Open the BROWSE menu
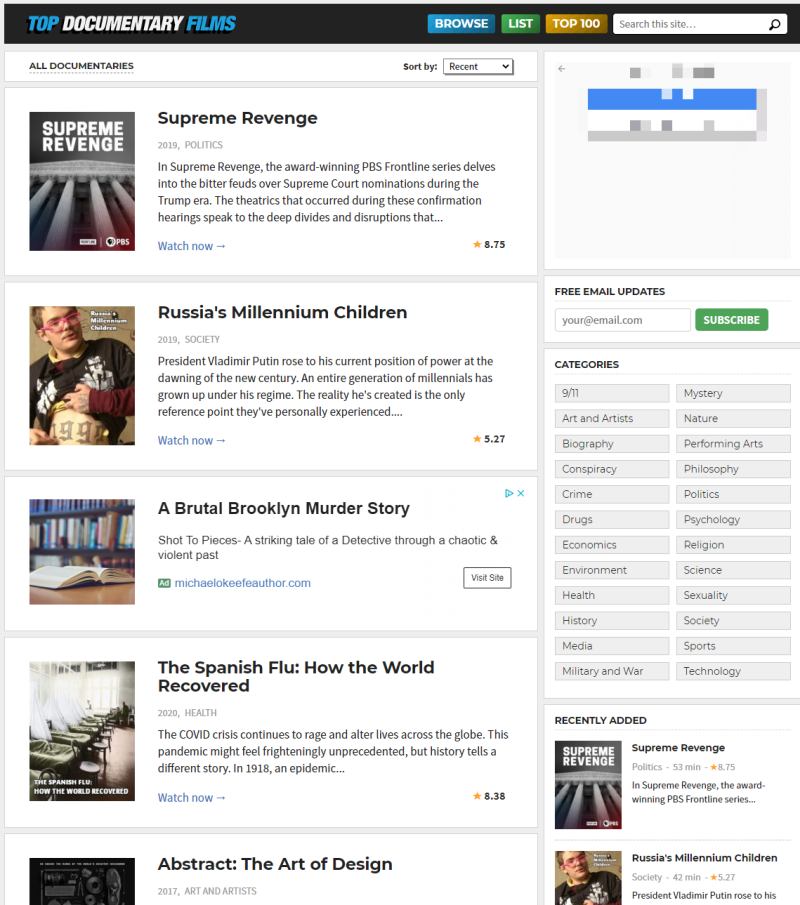Image resolution: width=800 pixels, height=905 pixels. (x=461, y=24)
